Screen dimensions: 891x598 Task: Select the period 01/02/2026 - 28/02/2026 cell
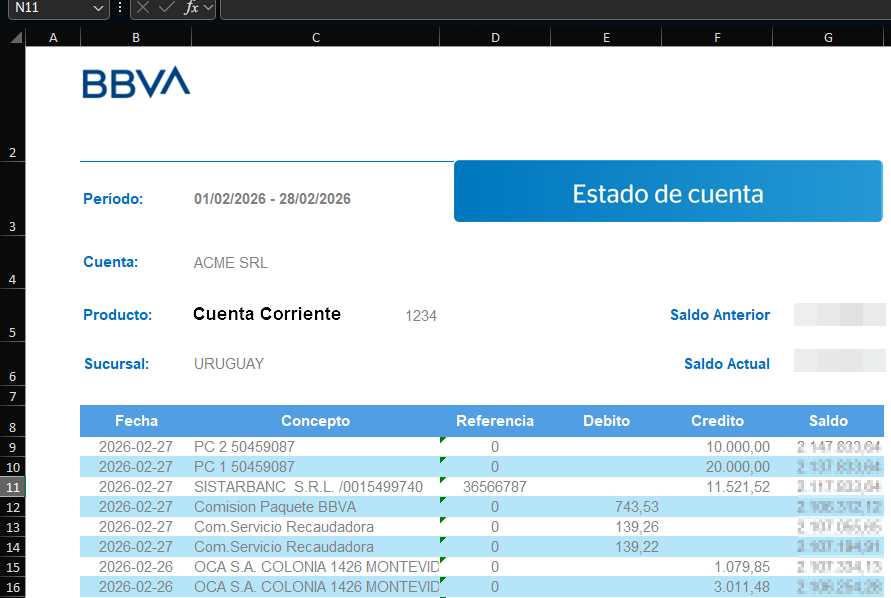click(272, 199)
